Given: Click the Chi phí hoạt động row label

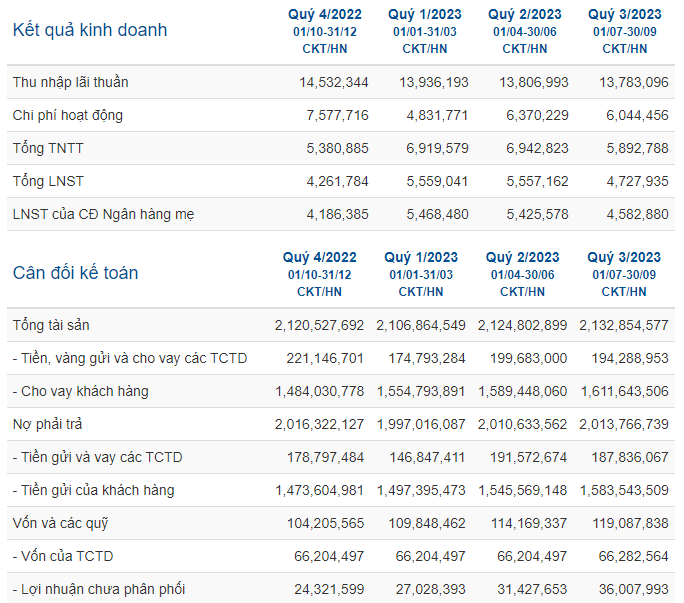Looking at the screenshot, I should point(68,115).
